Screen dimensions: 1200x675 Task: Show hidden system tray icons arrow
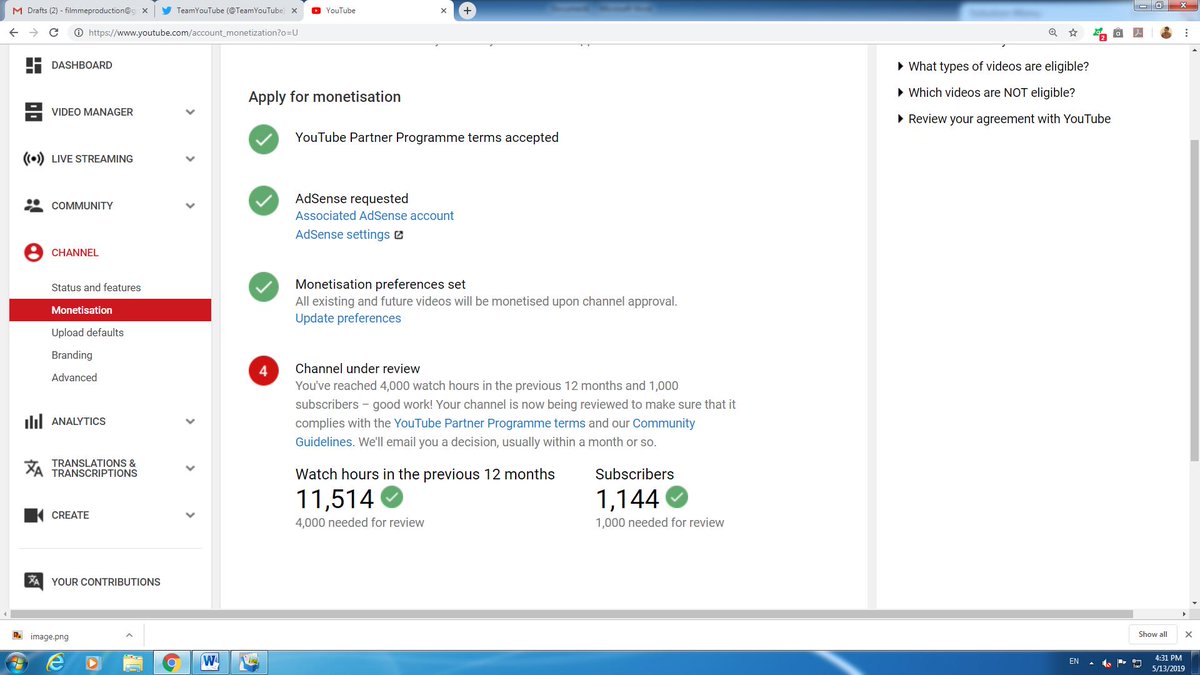point(1091,662)
